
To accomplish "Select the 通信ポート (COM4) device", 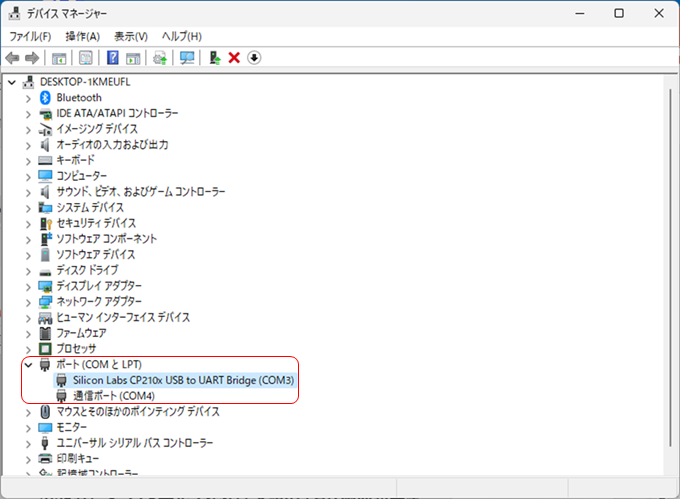I will [x=113, y=396].
